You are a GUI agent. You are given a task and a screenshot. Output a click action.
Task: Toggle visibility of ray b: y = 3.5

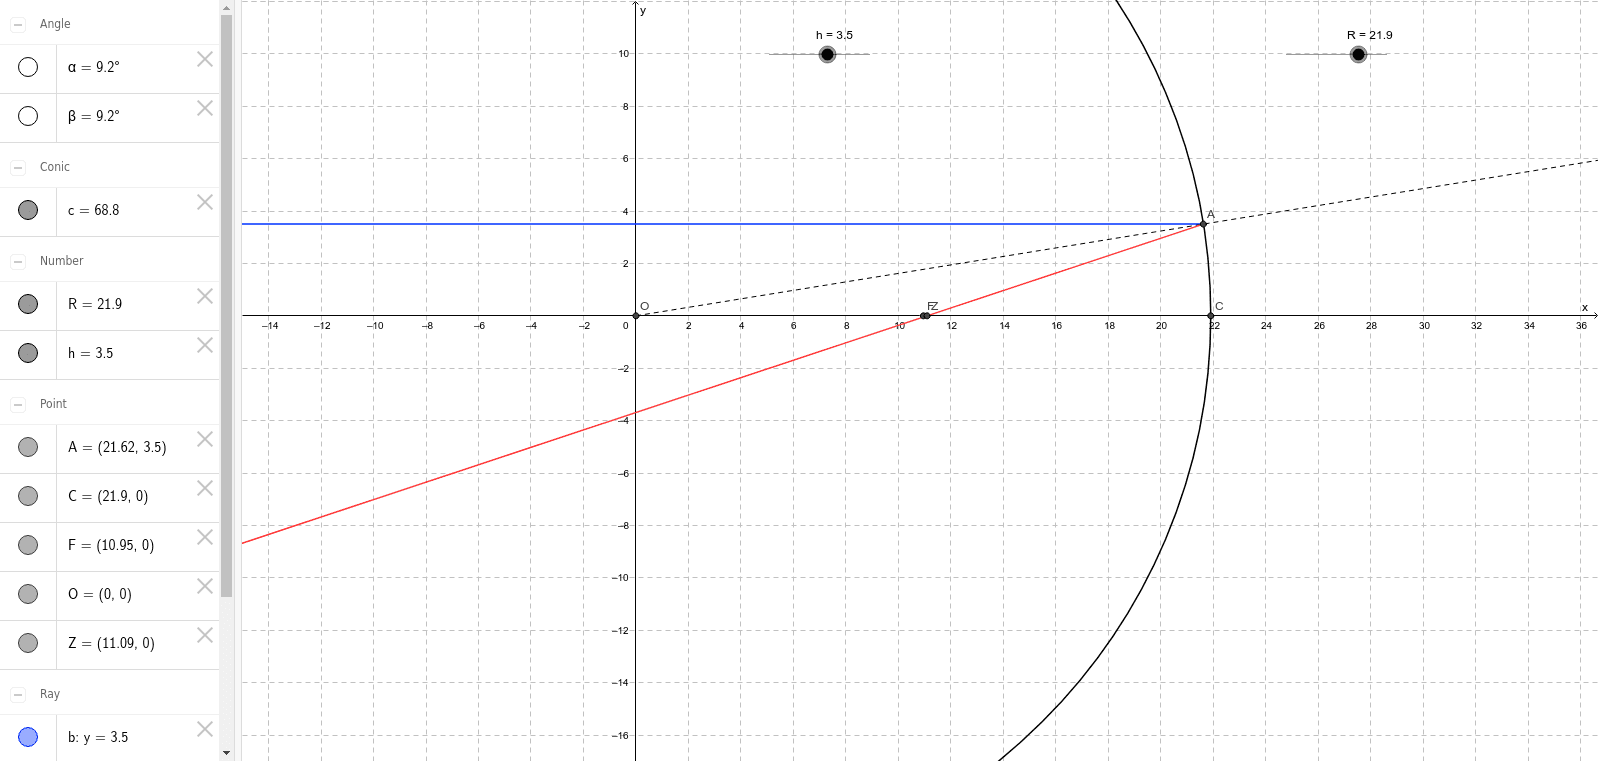point(28,737)
